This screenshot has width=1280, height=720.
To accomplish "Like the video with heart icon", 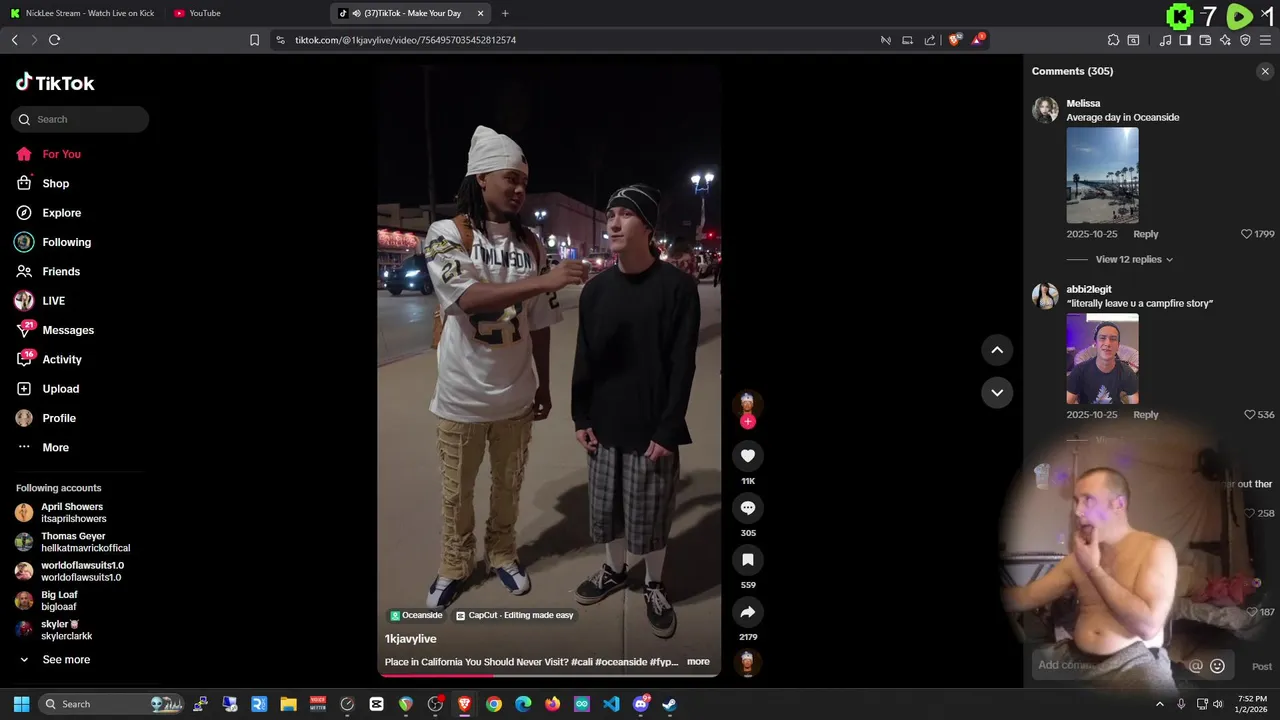I will (x=747, y=456).
